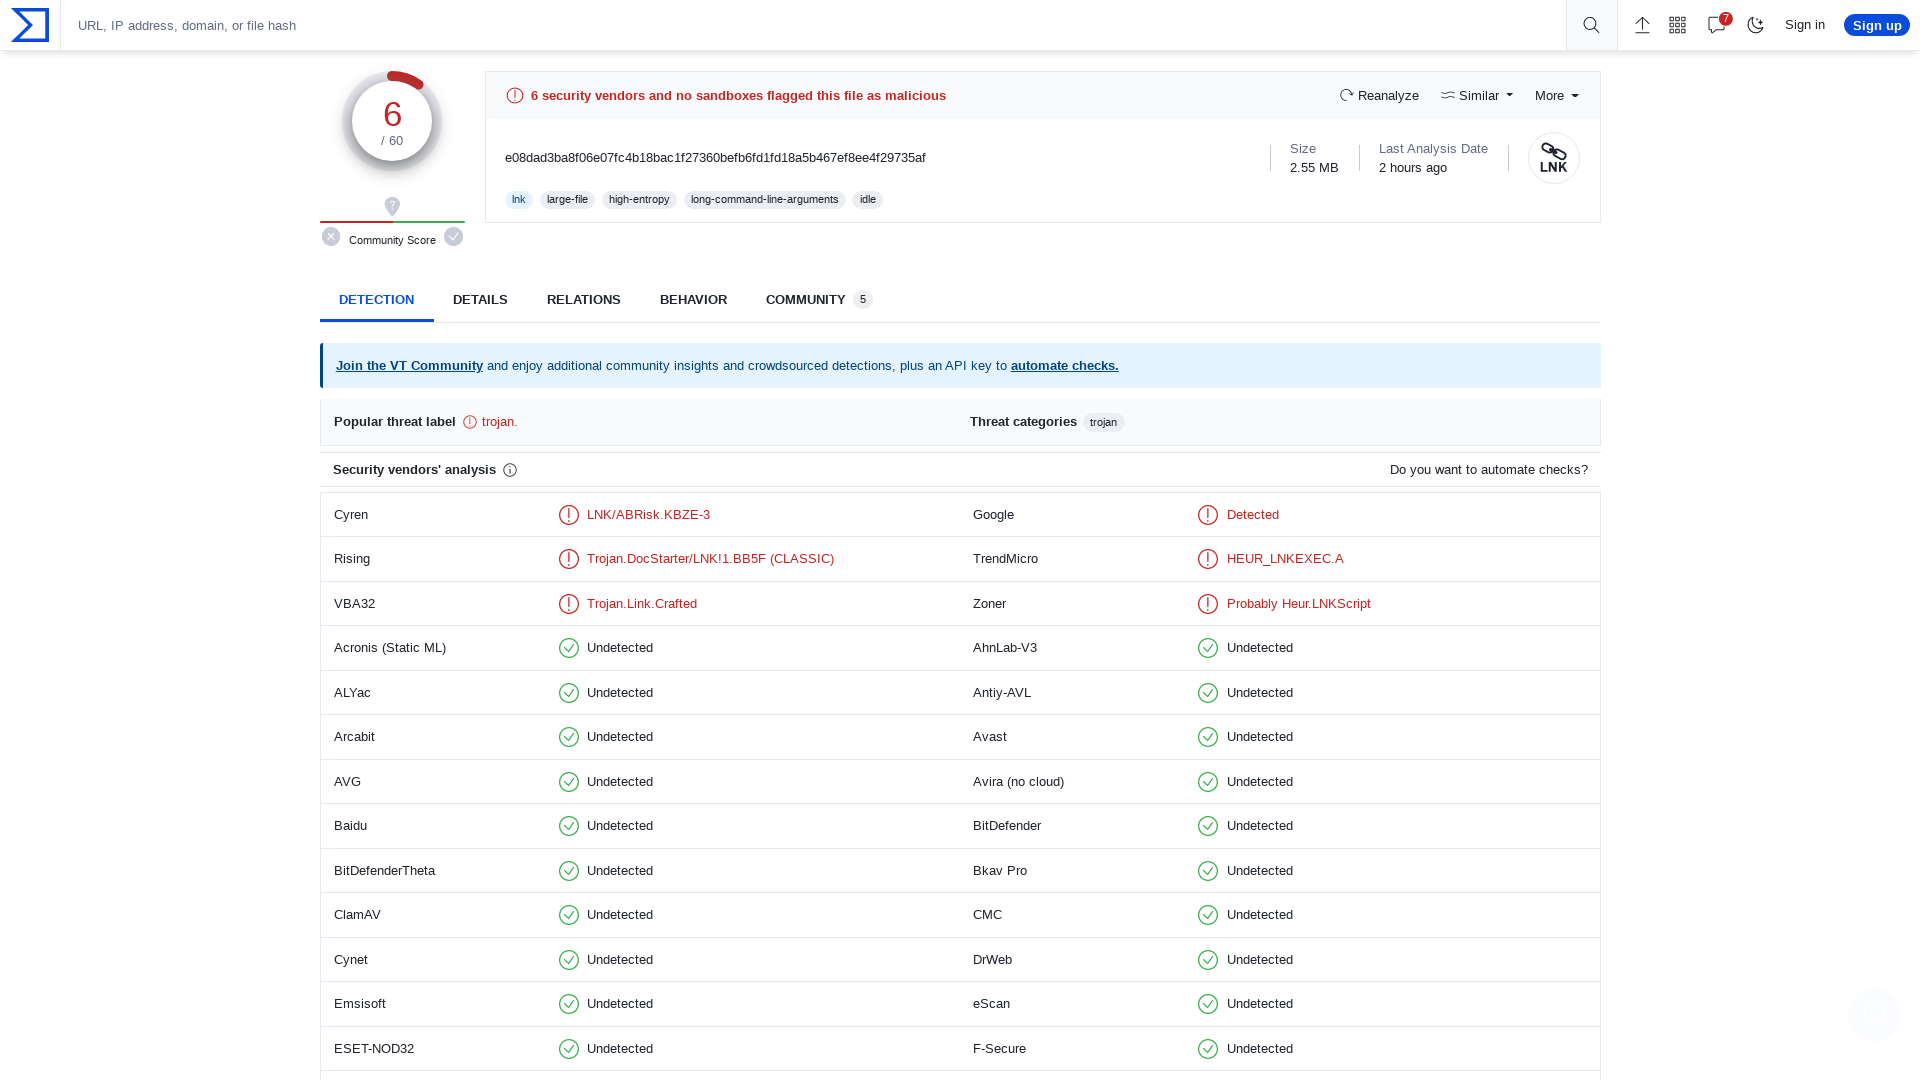Expand the Similar dropdown
Viewport: 1920px width, 1080px height.
click(x=1477, y=96)
